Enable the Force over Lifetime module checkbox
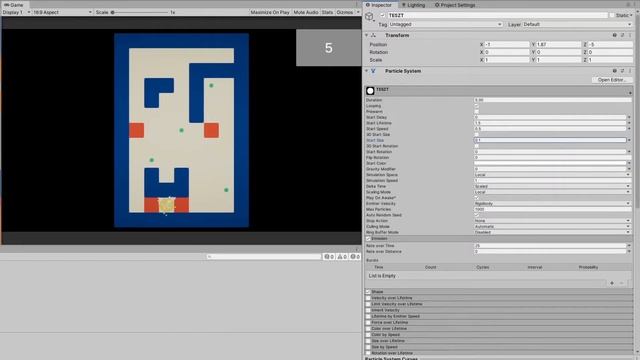640x360 pixels. 368,322
